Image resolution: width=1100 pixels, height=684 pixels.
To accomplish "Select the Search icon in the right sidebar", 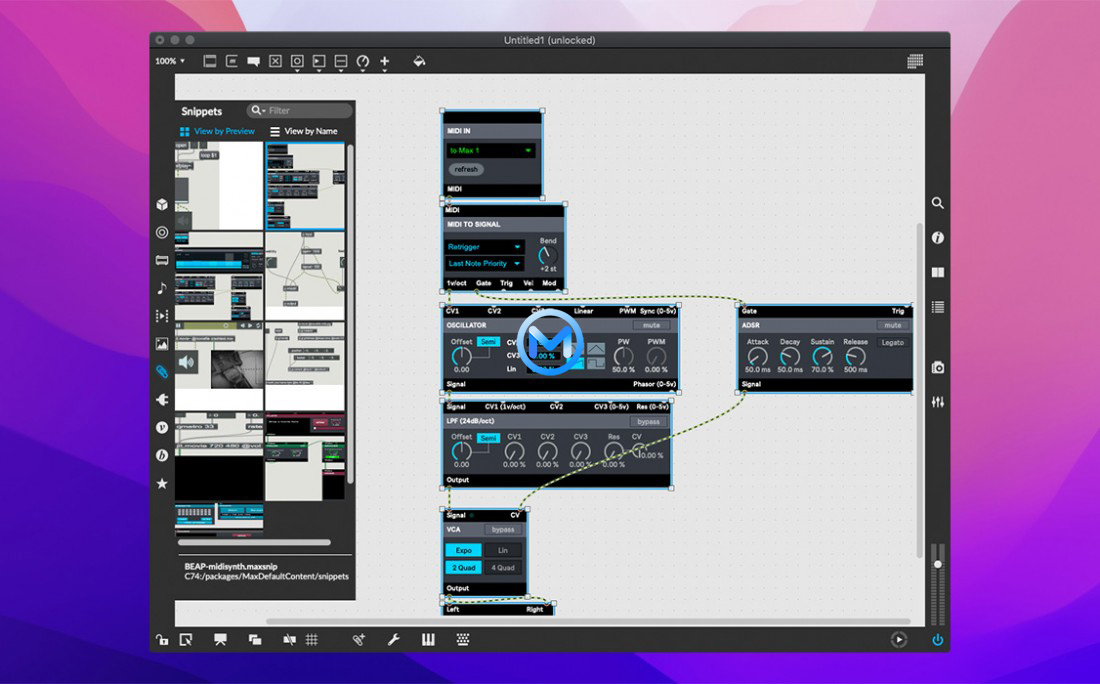I will [x=938, y=203].
